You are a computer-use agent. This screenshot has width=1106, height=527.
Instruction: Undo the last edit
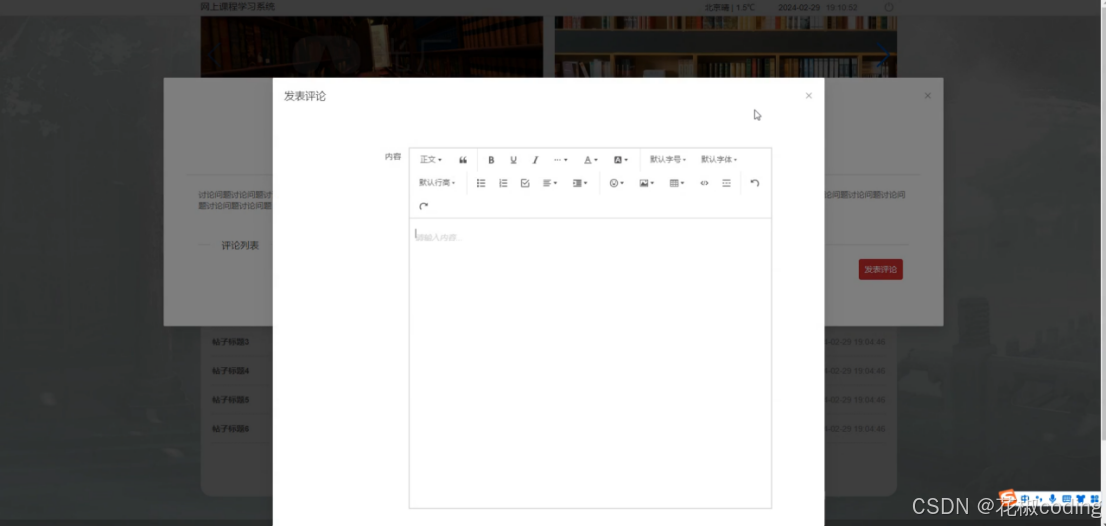755,183
